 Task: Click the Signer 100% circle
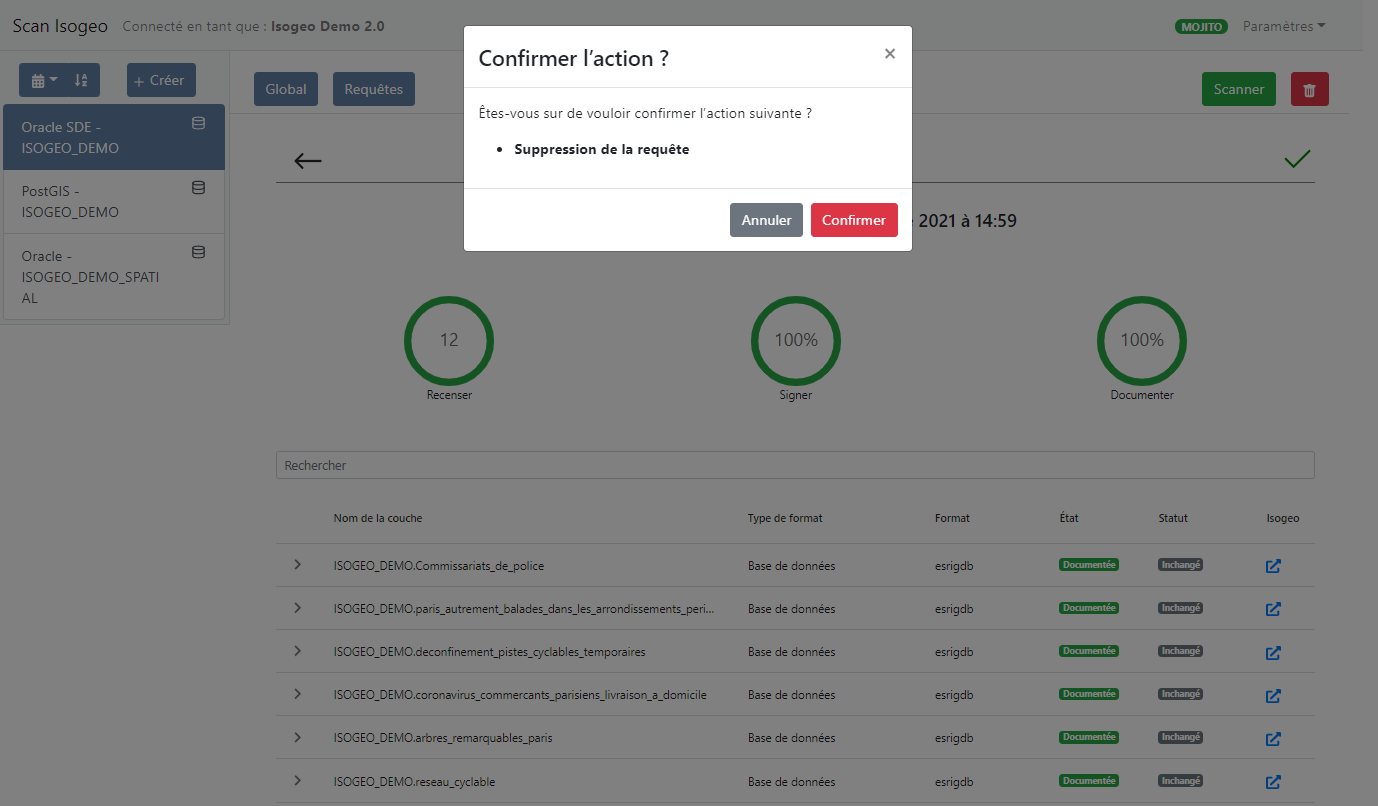(x=796, y=340)
